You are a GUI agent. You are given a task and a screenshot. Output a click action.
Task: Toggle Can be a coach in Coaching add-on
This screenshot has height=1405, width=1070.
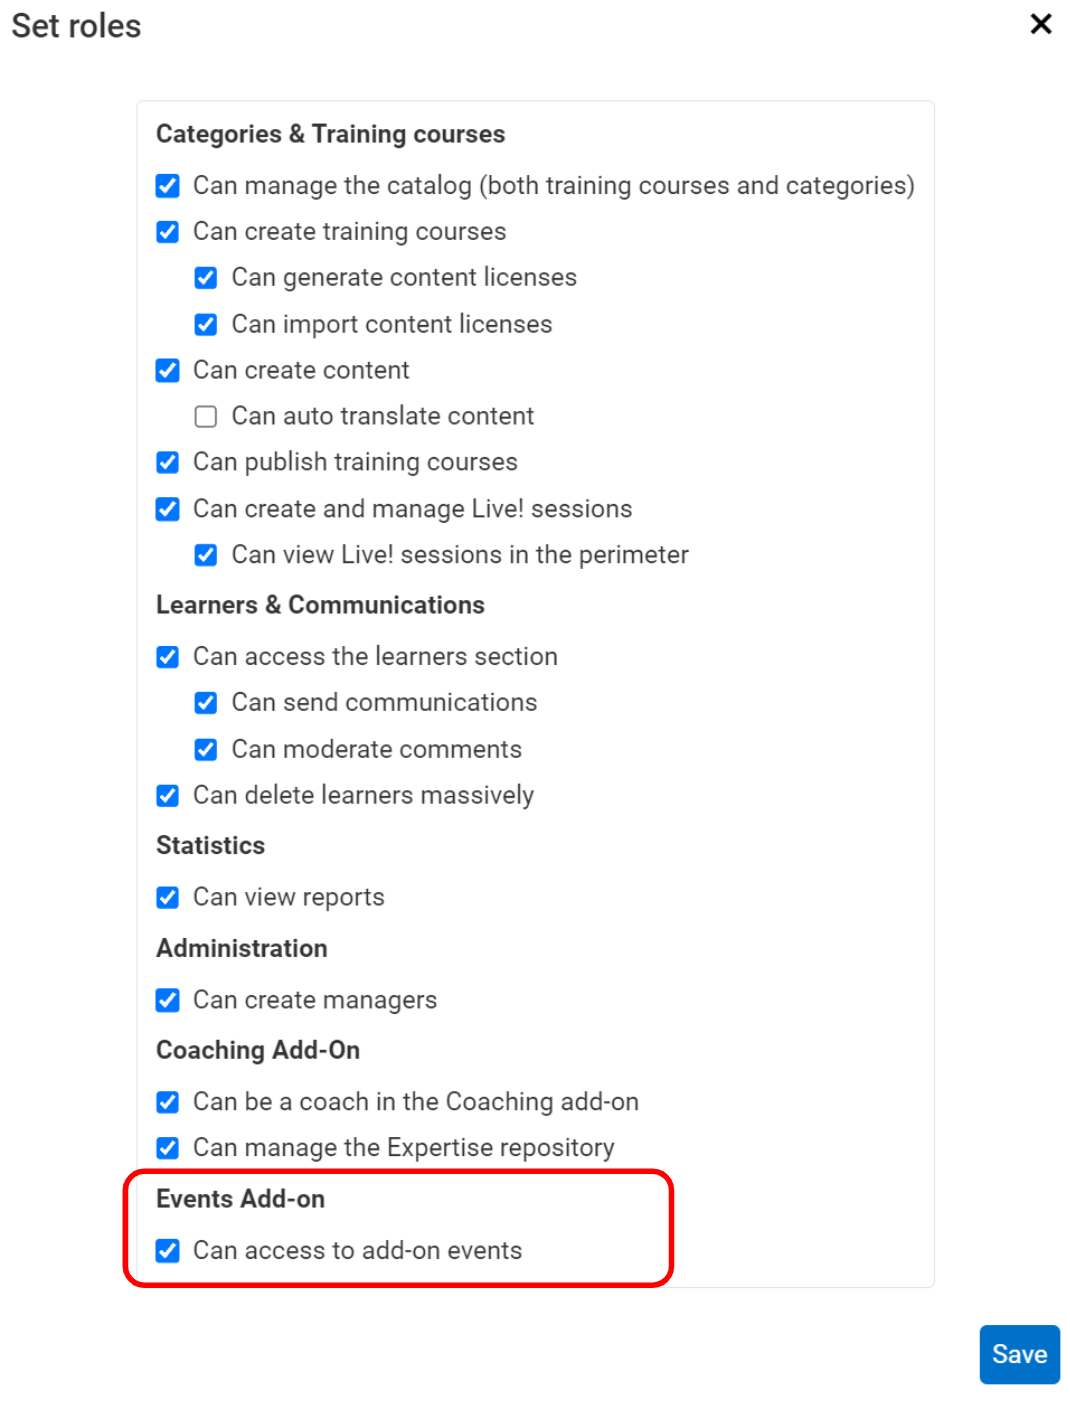point(168,1102)
